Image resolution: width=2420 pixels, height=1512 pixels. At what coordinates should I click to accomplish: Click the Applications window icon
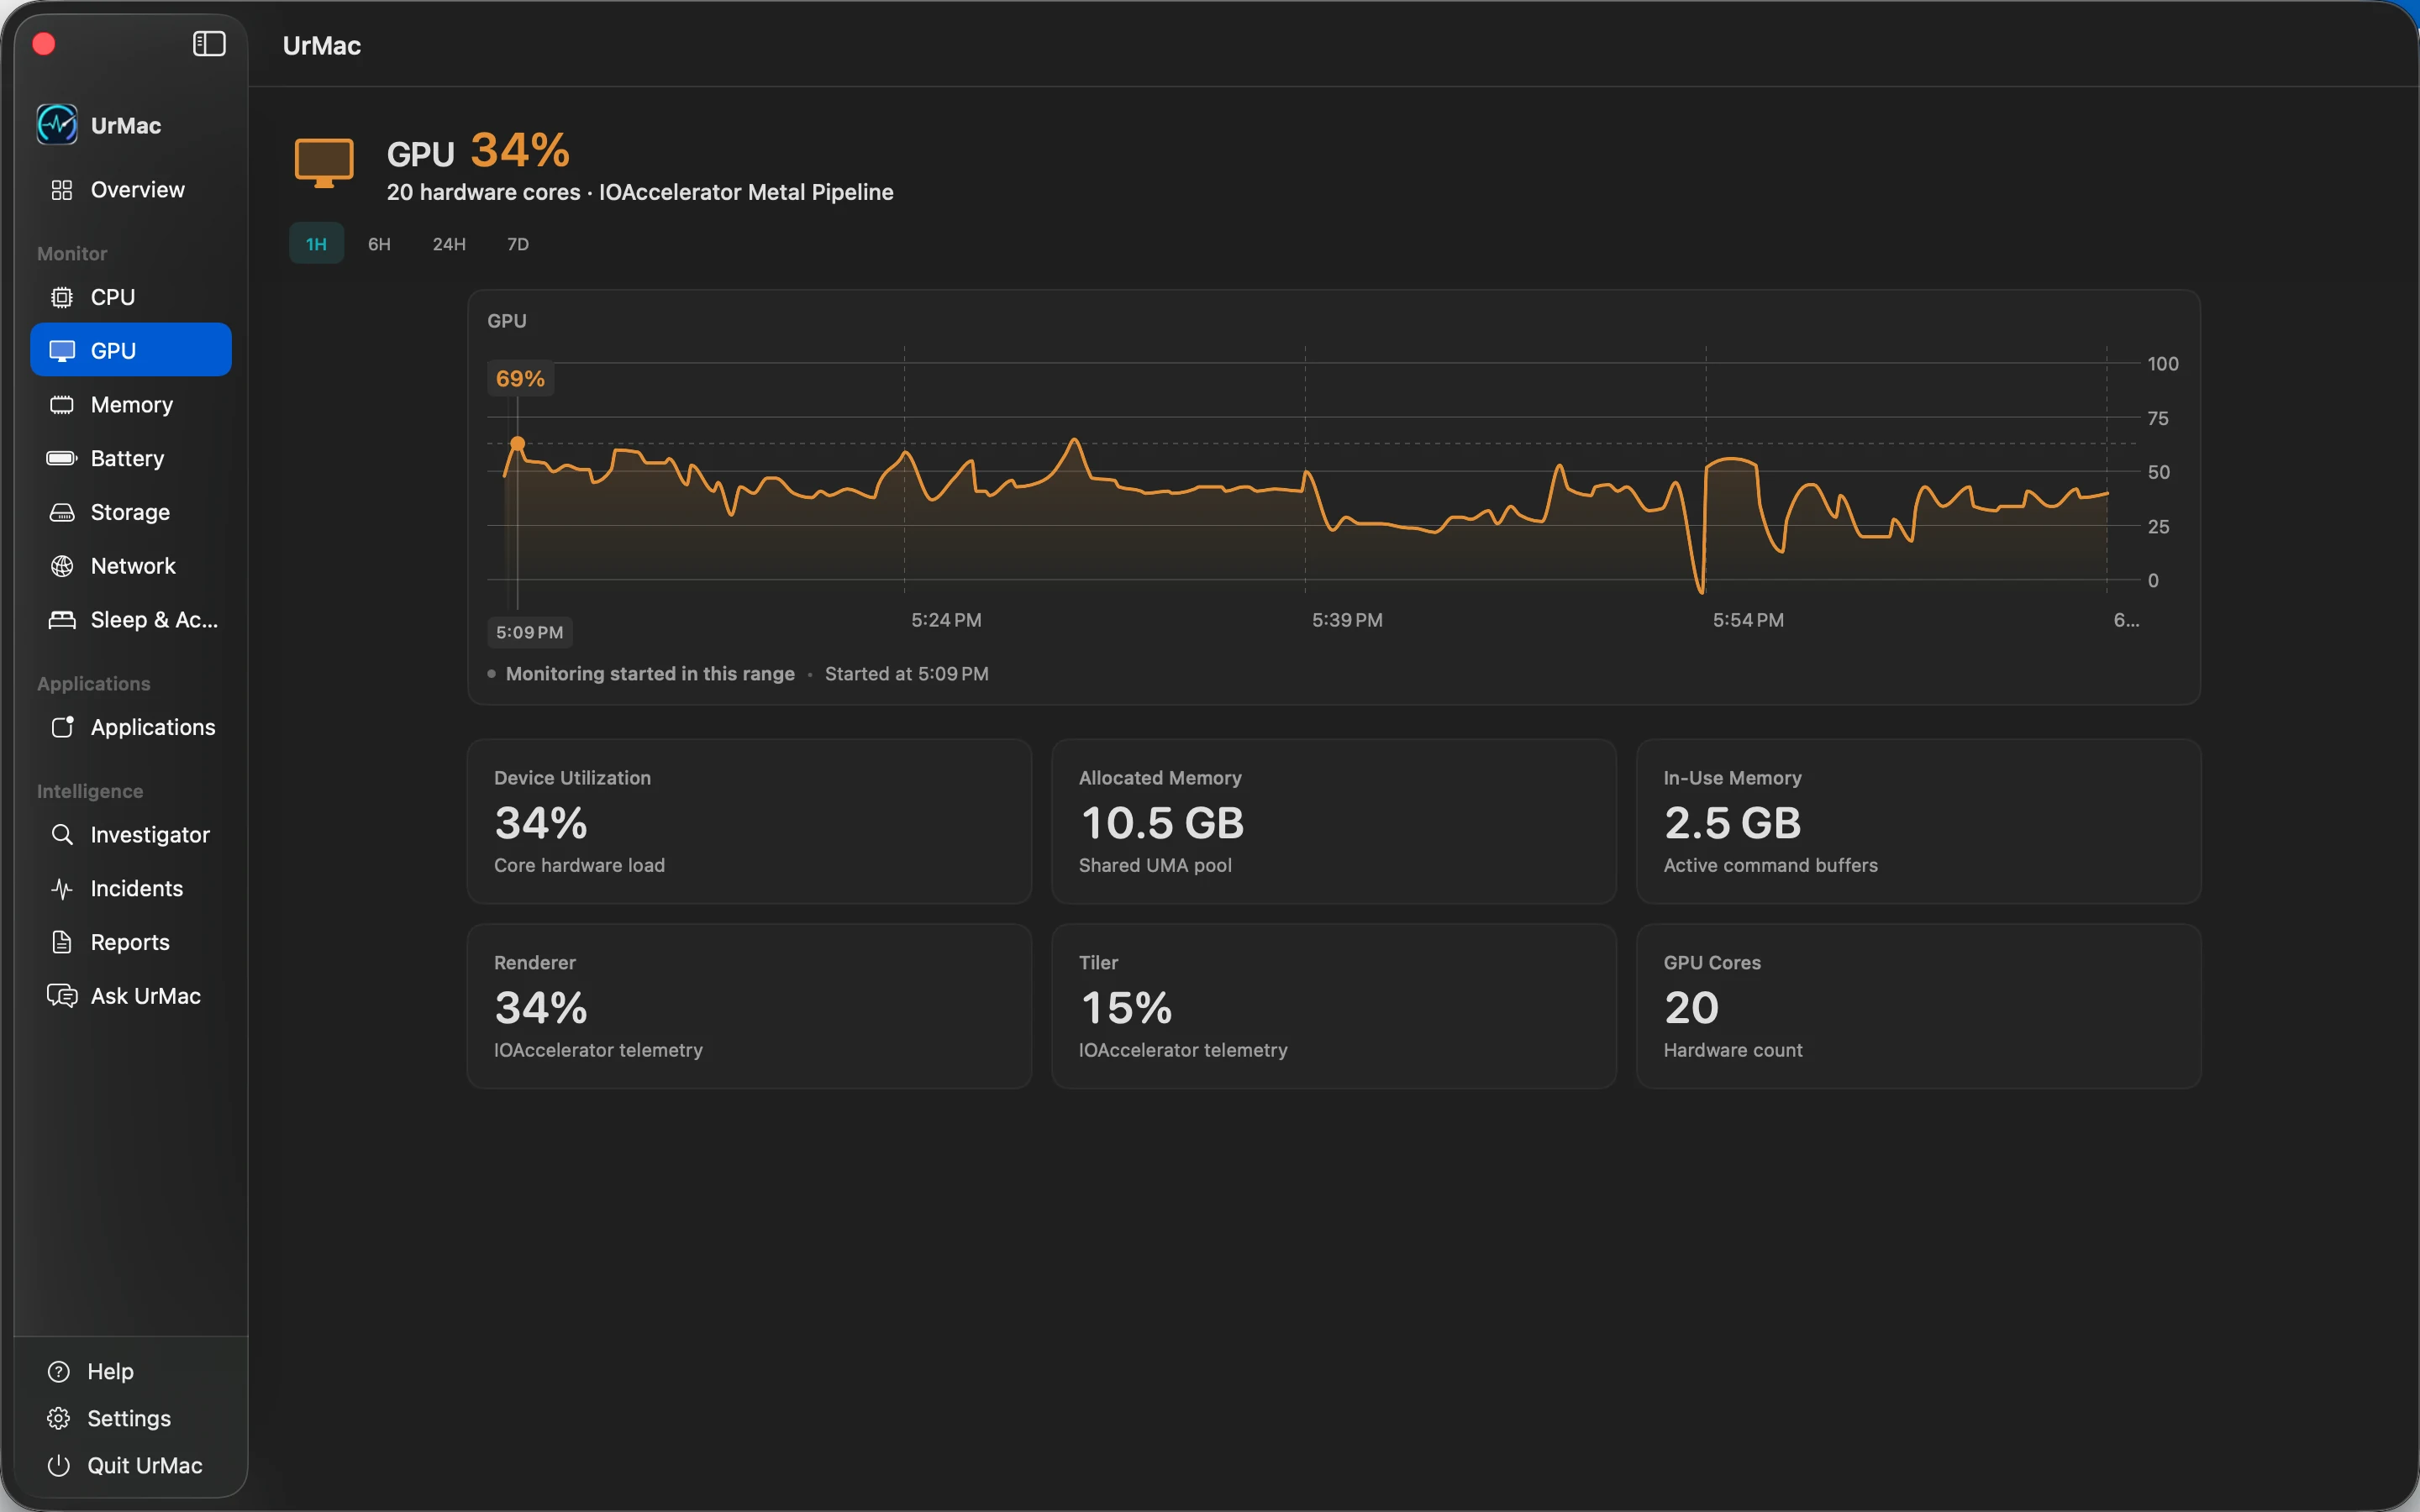[x=62, y=727]
